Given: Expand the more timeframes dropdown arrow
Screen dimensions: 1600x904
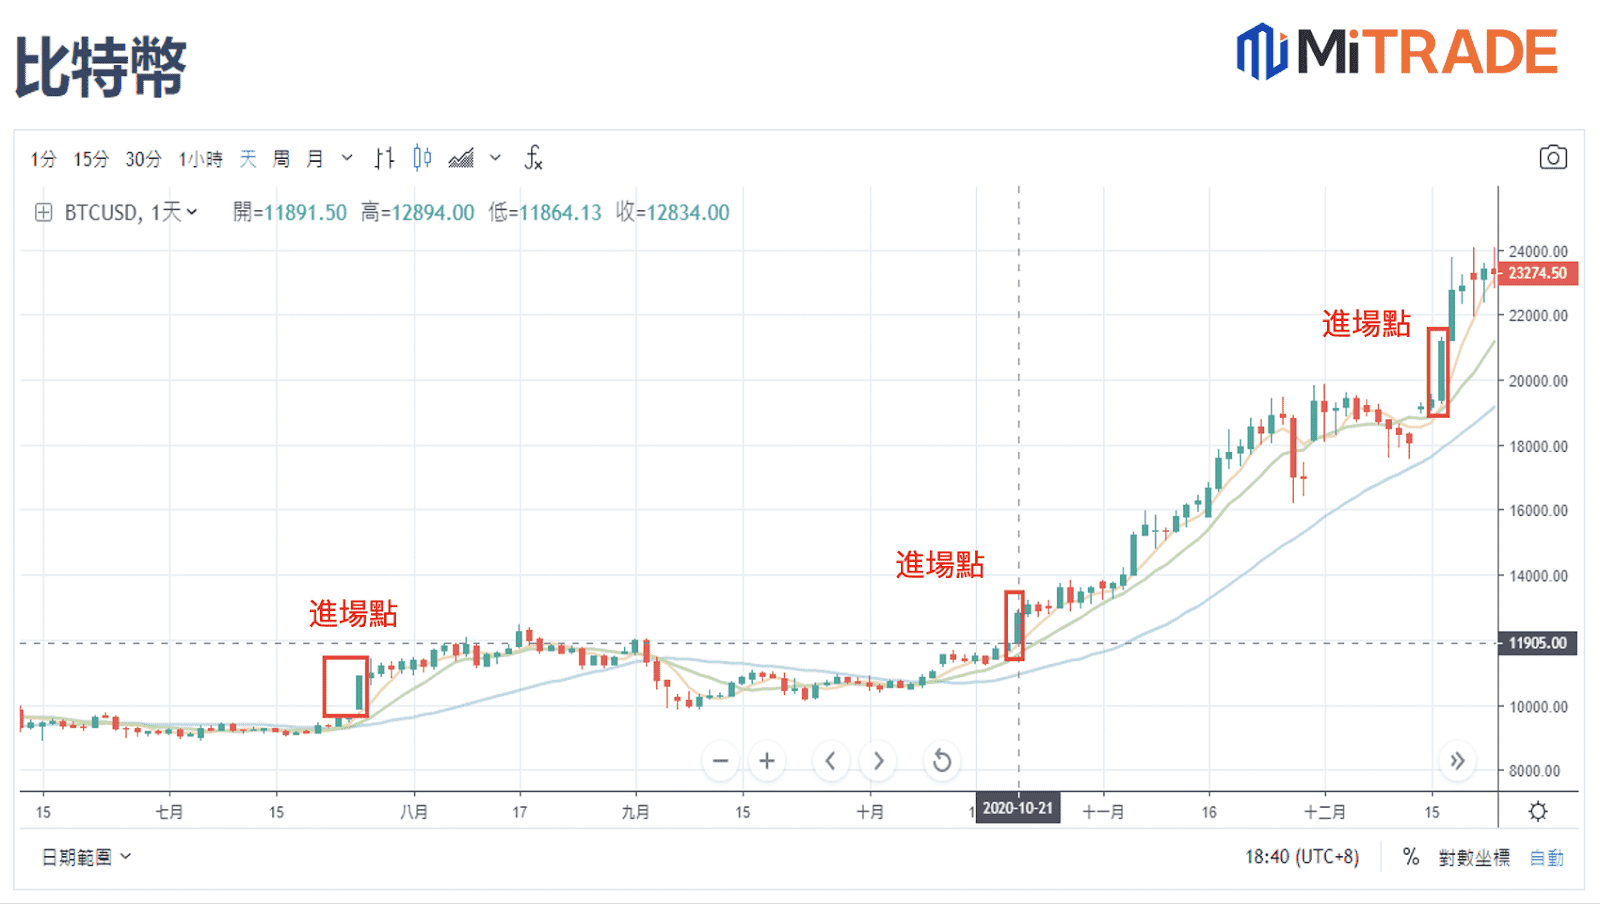Looking at the screenshot, I should [347, 158].
